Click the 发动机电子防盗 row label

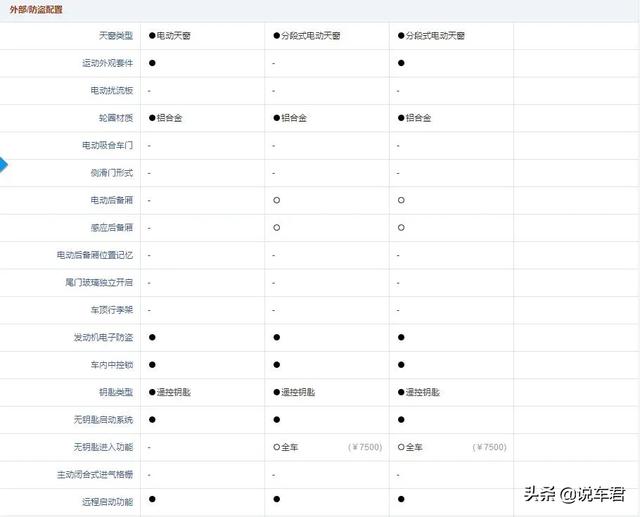103,337
